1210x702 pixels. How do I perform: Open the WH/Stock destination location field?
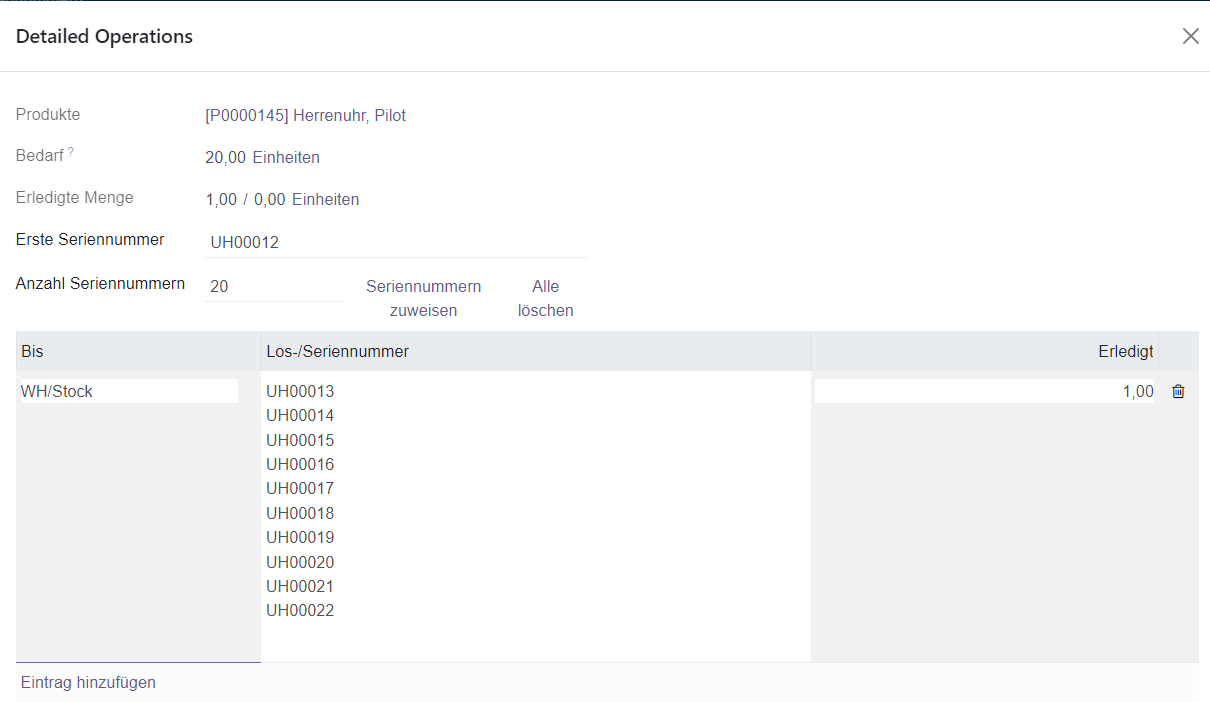coord(128,391)
